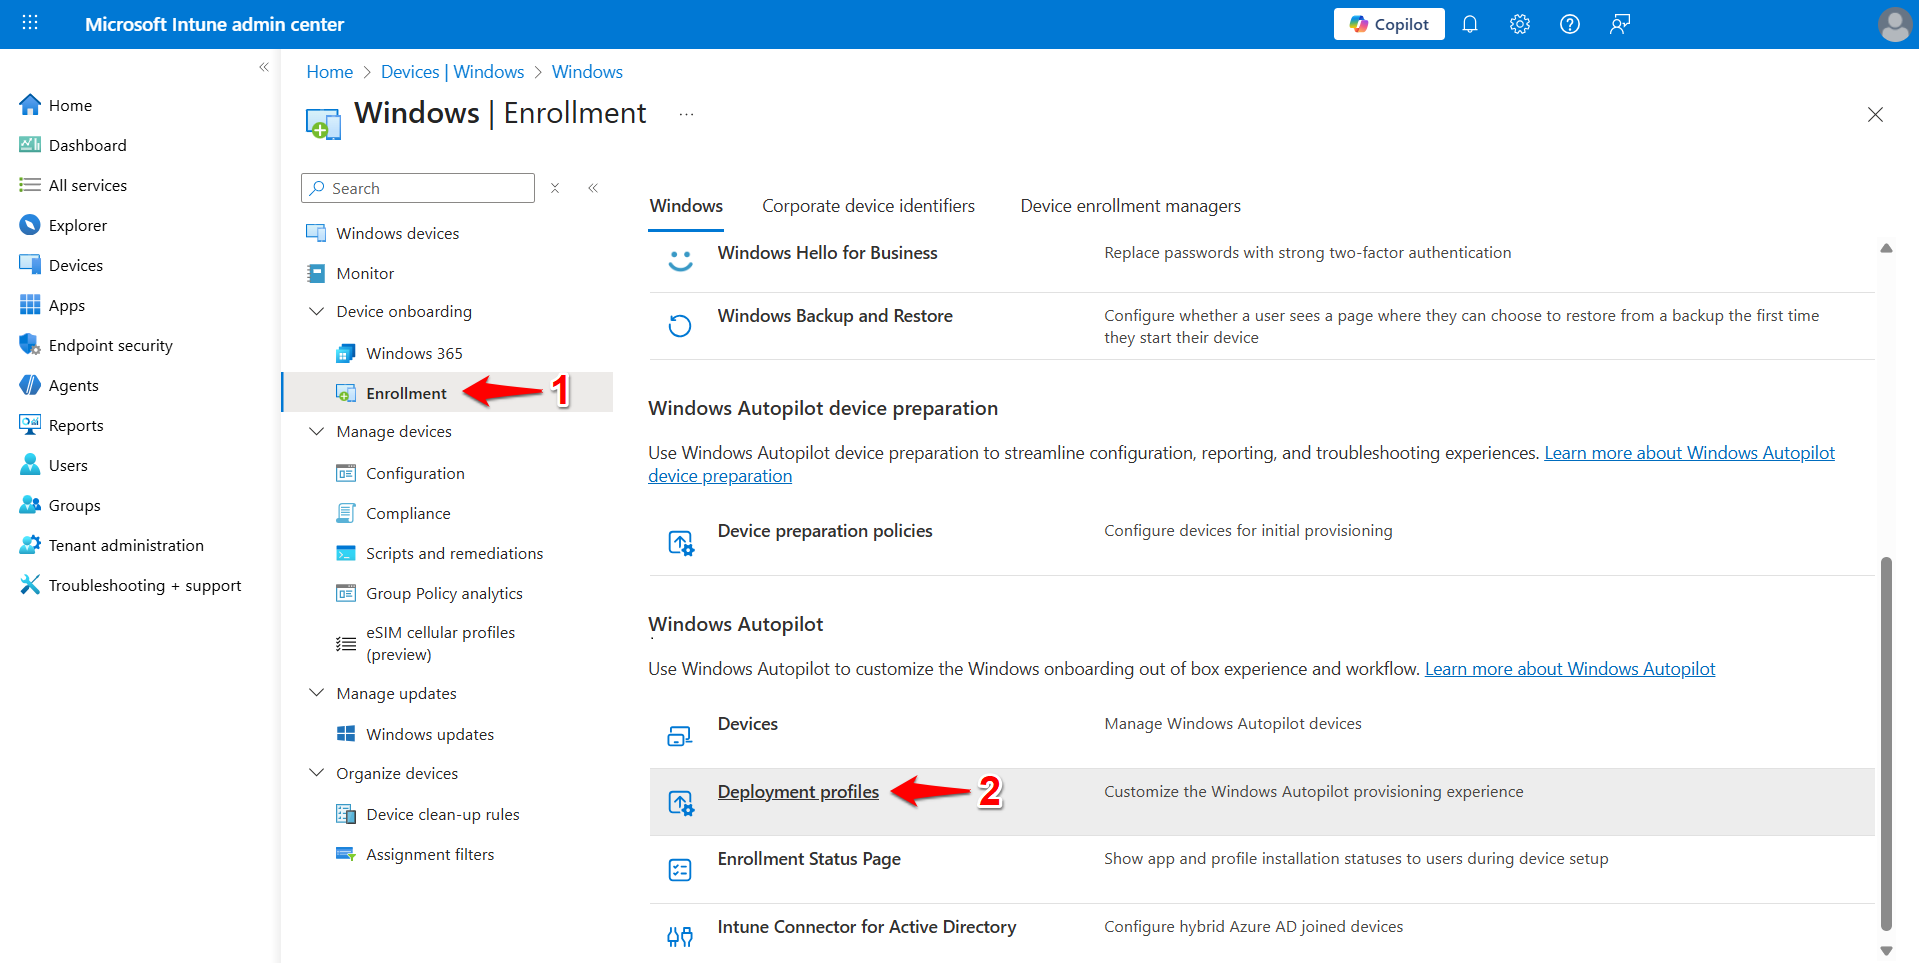Open Configuration under Manage devices

click(x=415, y=473)
